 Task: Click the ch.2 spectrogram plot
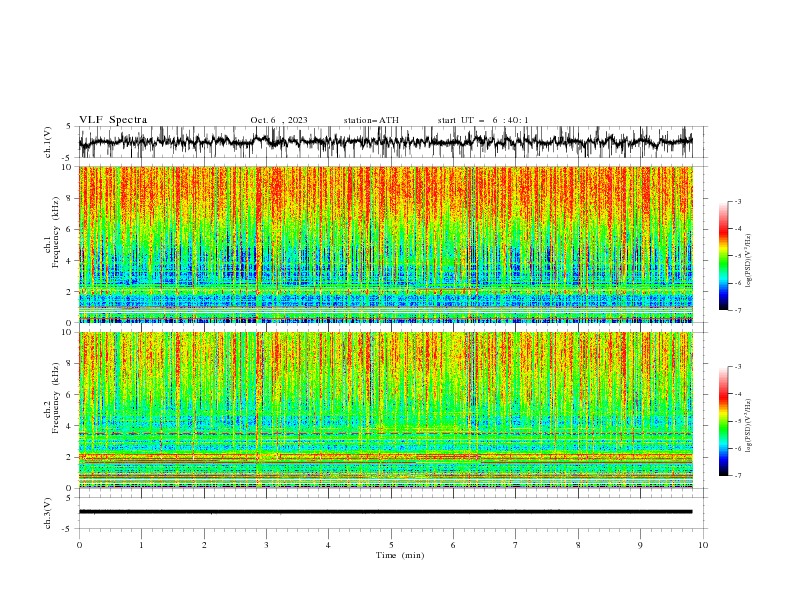click(386, 410)
